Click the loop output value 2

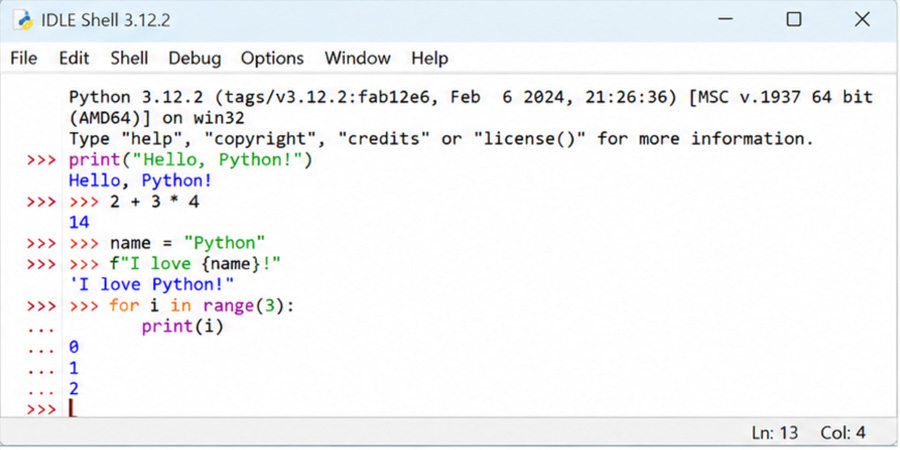pos(73,389)
